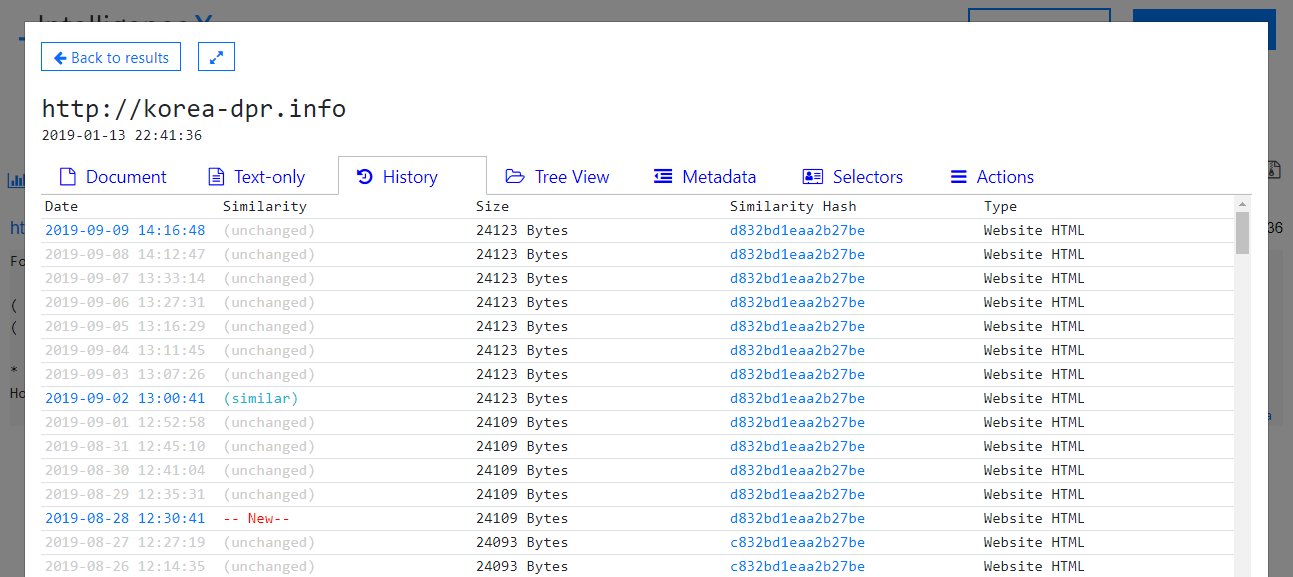This screenshot has height=577, width=1293.
Task: Click the Date column header
Action: click(x=61, y=206)
